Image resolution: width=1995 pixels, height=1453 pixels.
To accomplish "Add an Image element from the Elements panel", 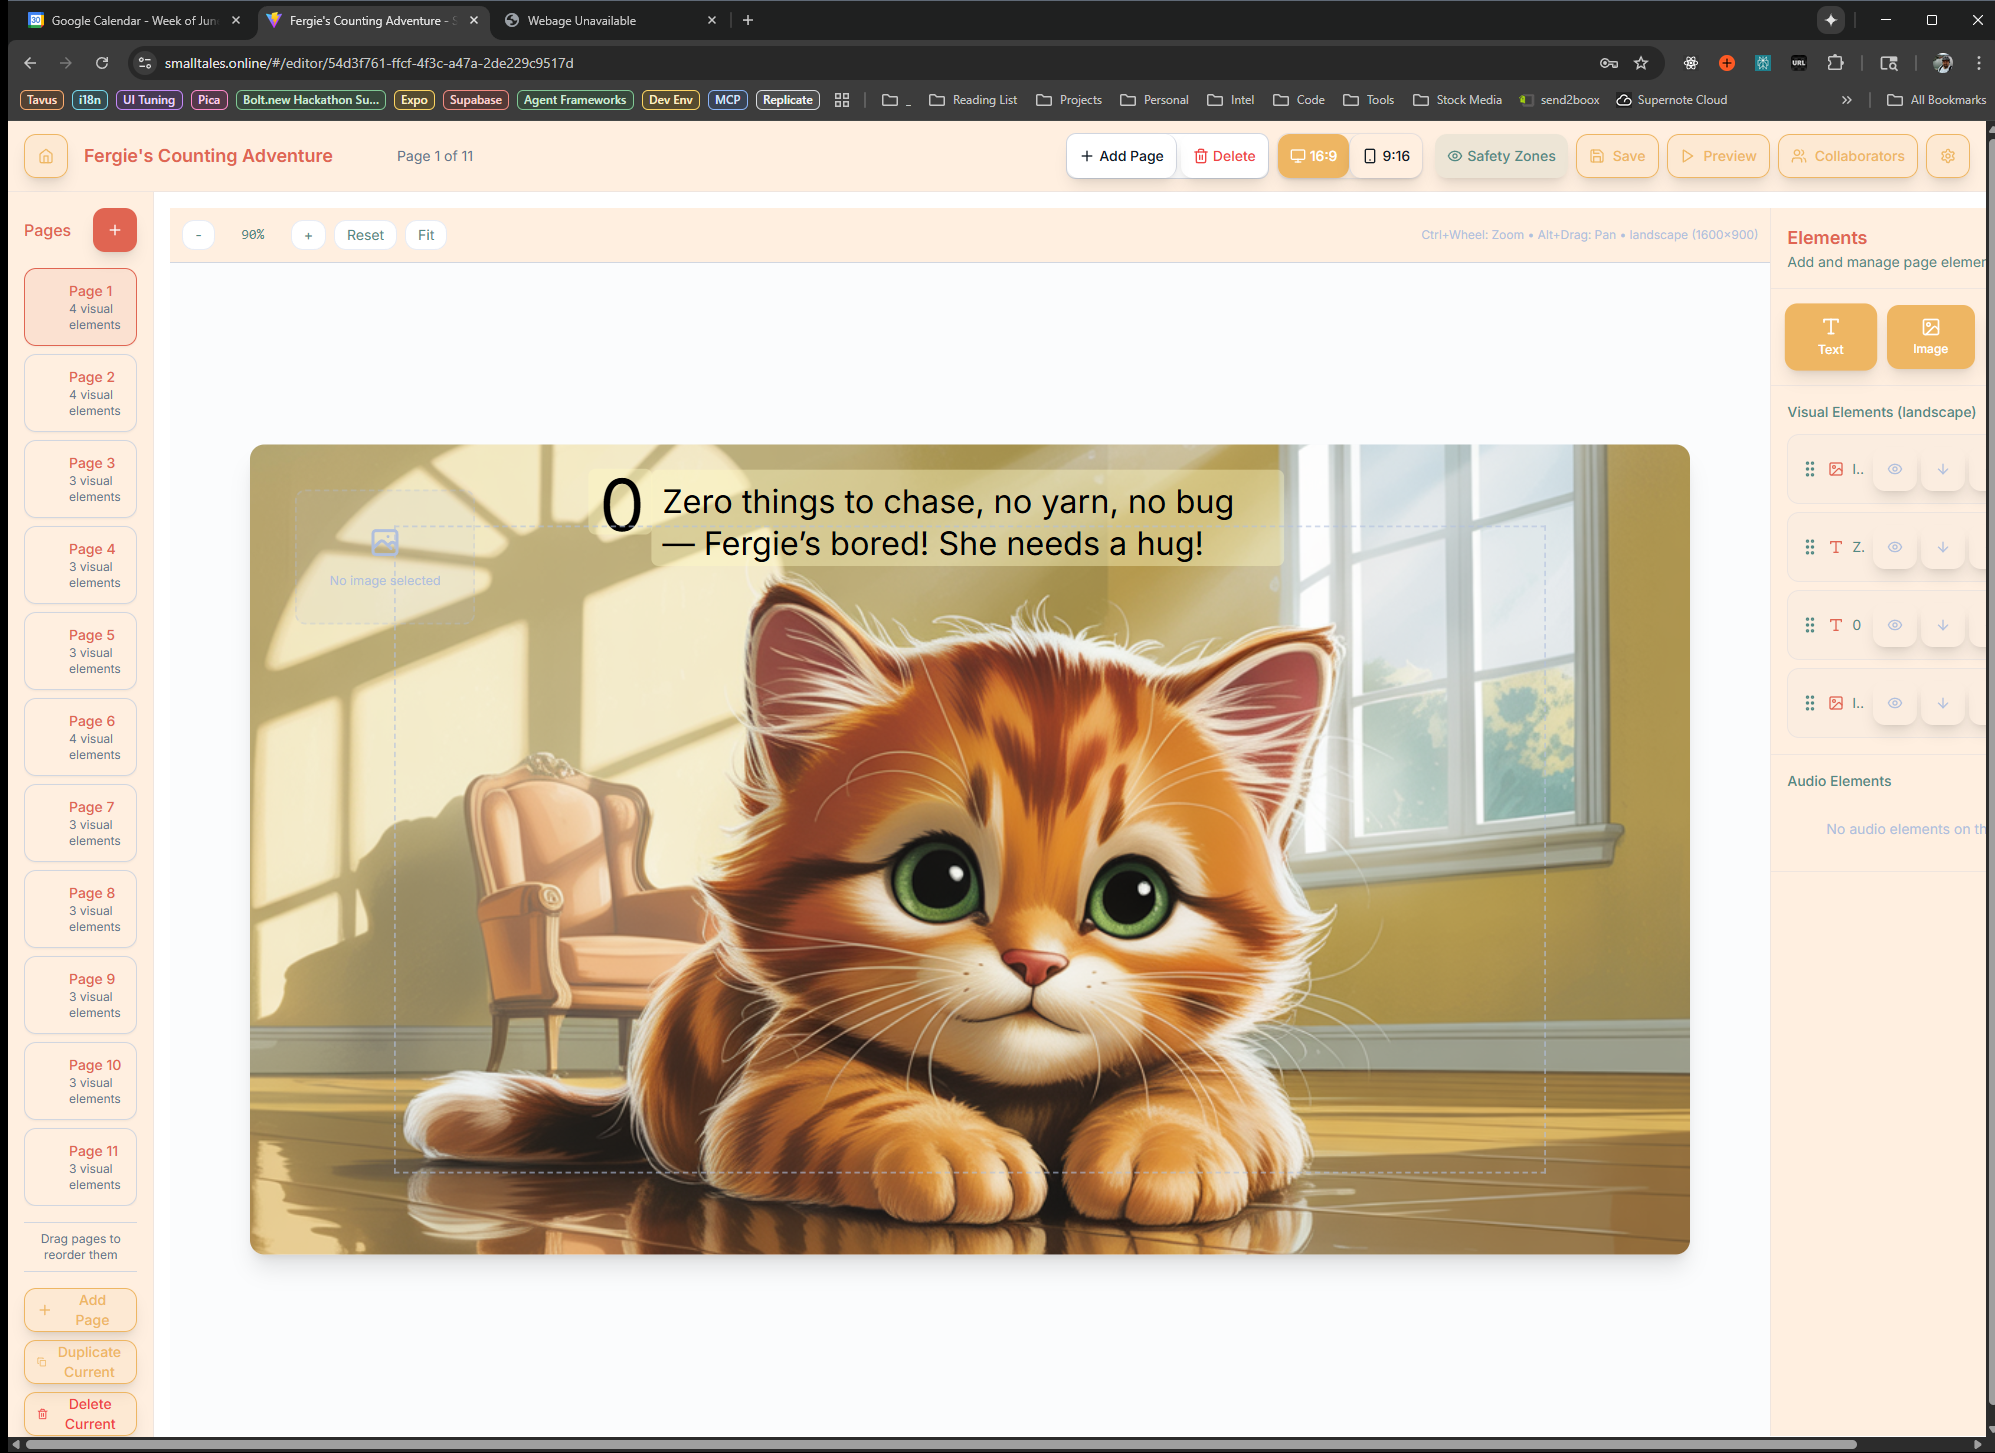I will (x=1929, y=337).
